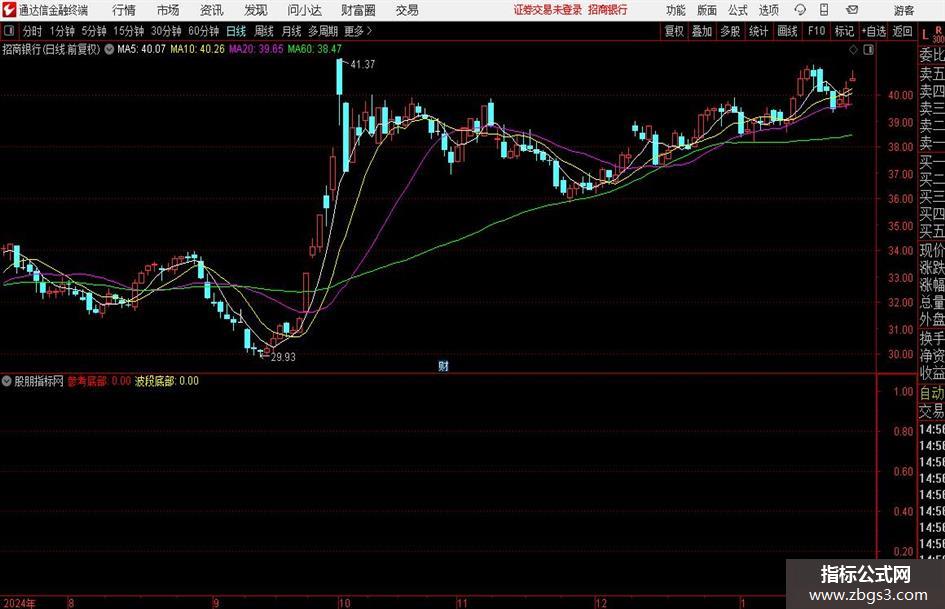Click the 29.93 low price label
The image size is (945, 609).
click(283, 357)
